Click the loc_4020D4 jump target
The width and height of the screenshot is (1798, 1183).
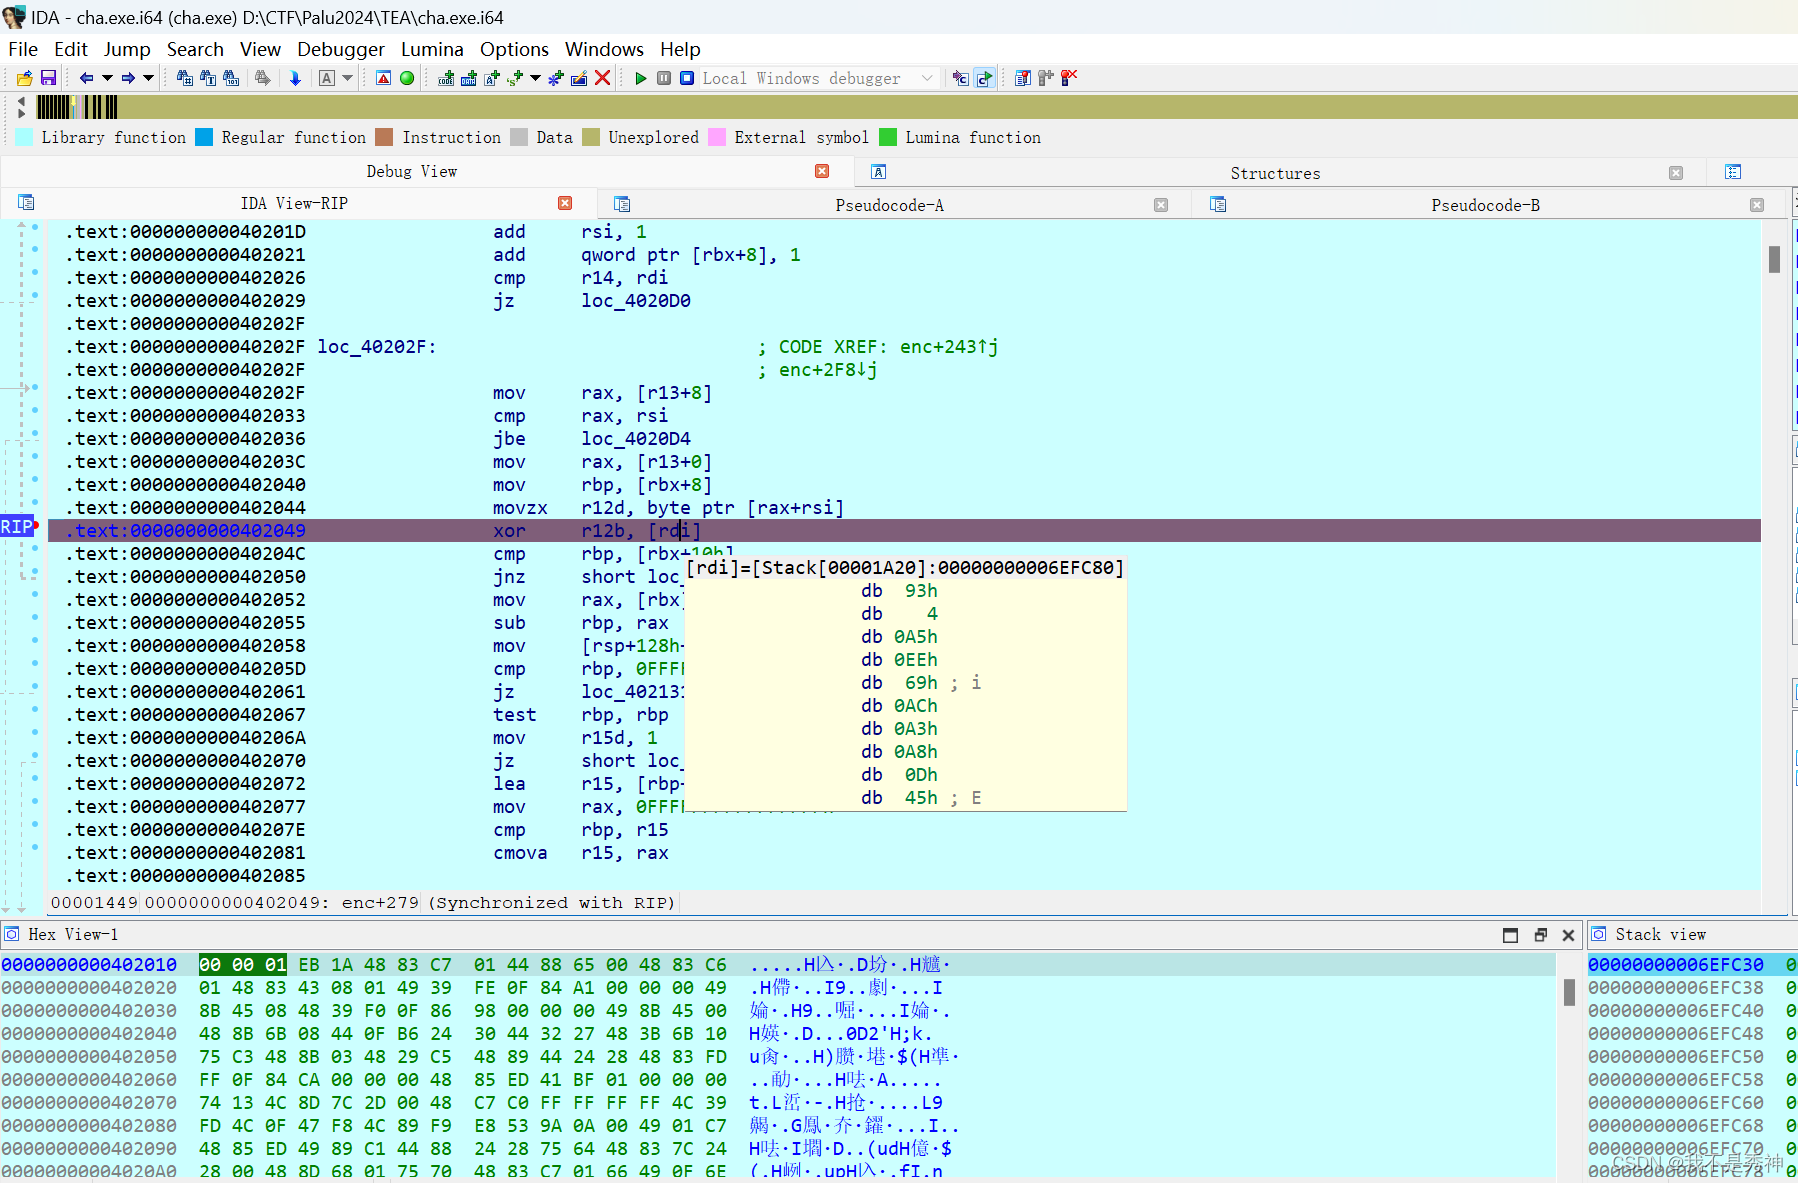pos(636,439)
